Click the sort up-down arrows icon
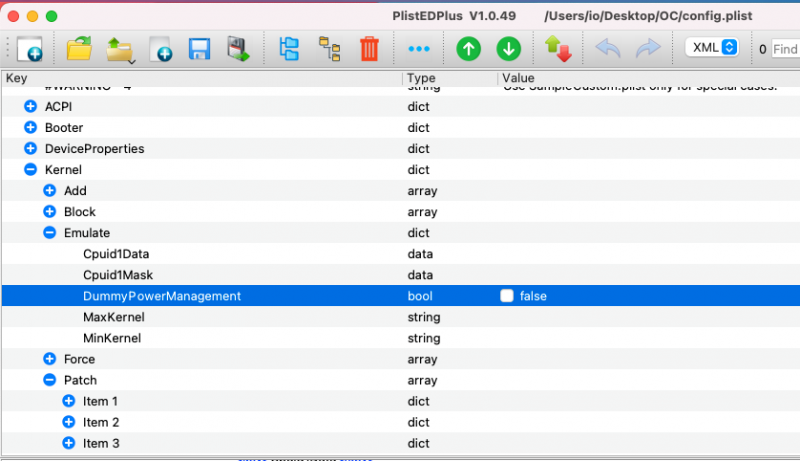This screenshot has height=461, width=800. [558, 49]
